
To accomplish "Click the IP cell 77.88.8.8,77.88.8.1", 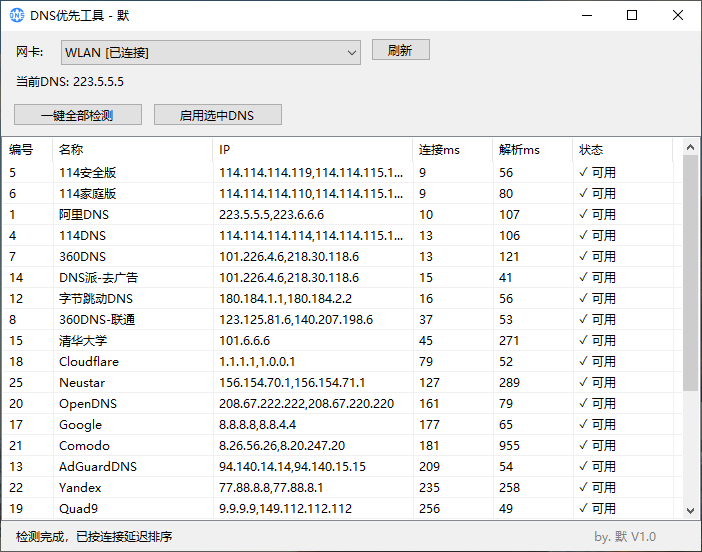I will click(x=271, y=488).
